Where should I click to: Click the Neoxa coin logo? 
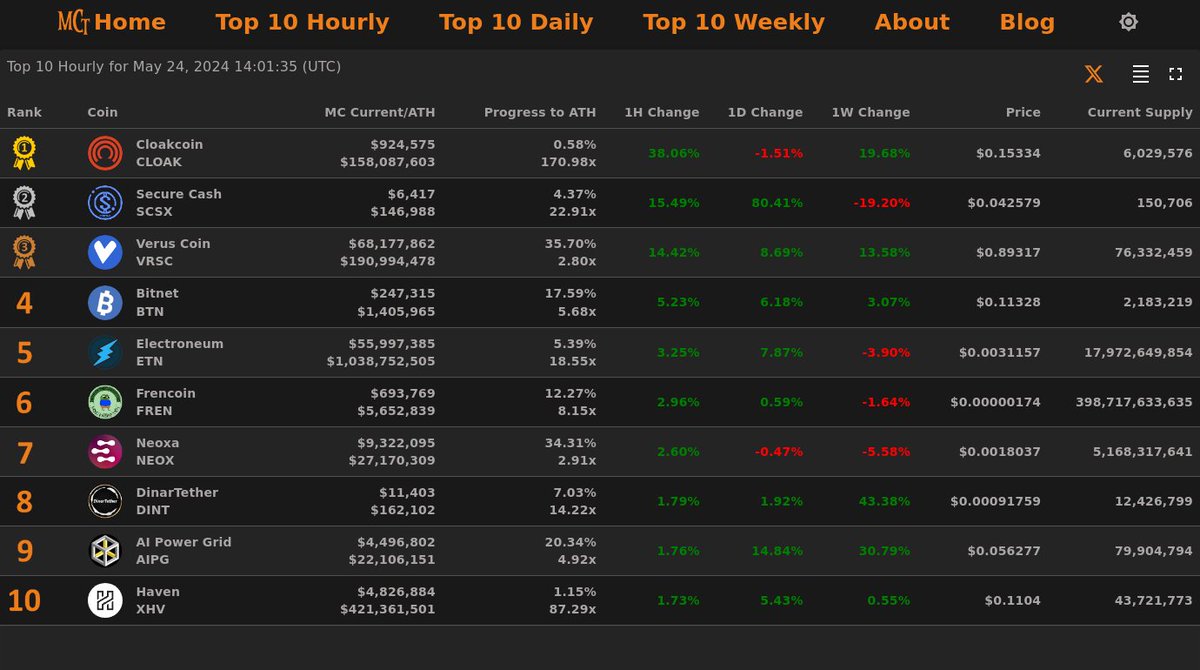(105, 452)
